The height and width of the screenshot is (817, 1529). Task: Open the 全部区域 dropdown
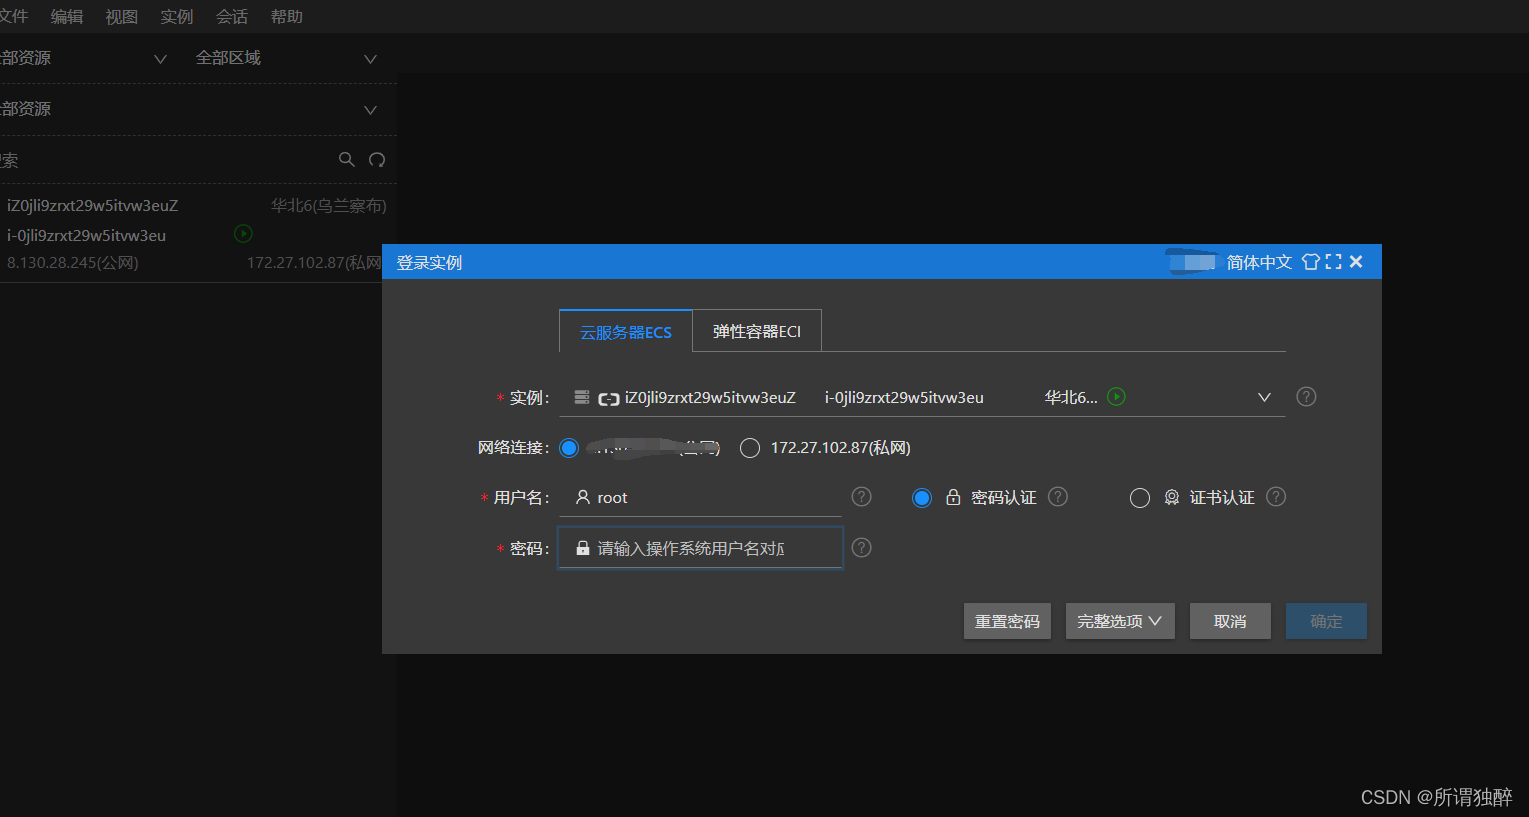286,58
